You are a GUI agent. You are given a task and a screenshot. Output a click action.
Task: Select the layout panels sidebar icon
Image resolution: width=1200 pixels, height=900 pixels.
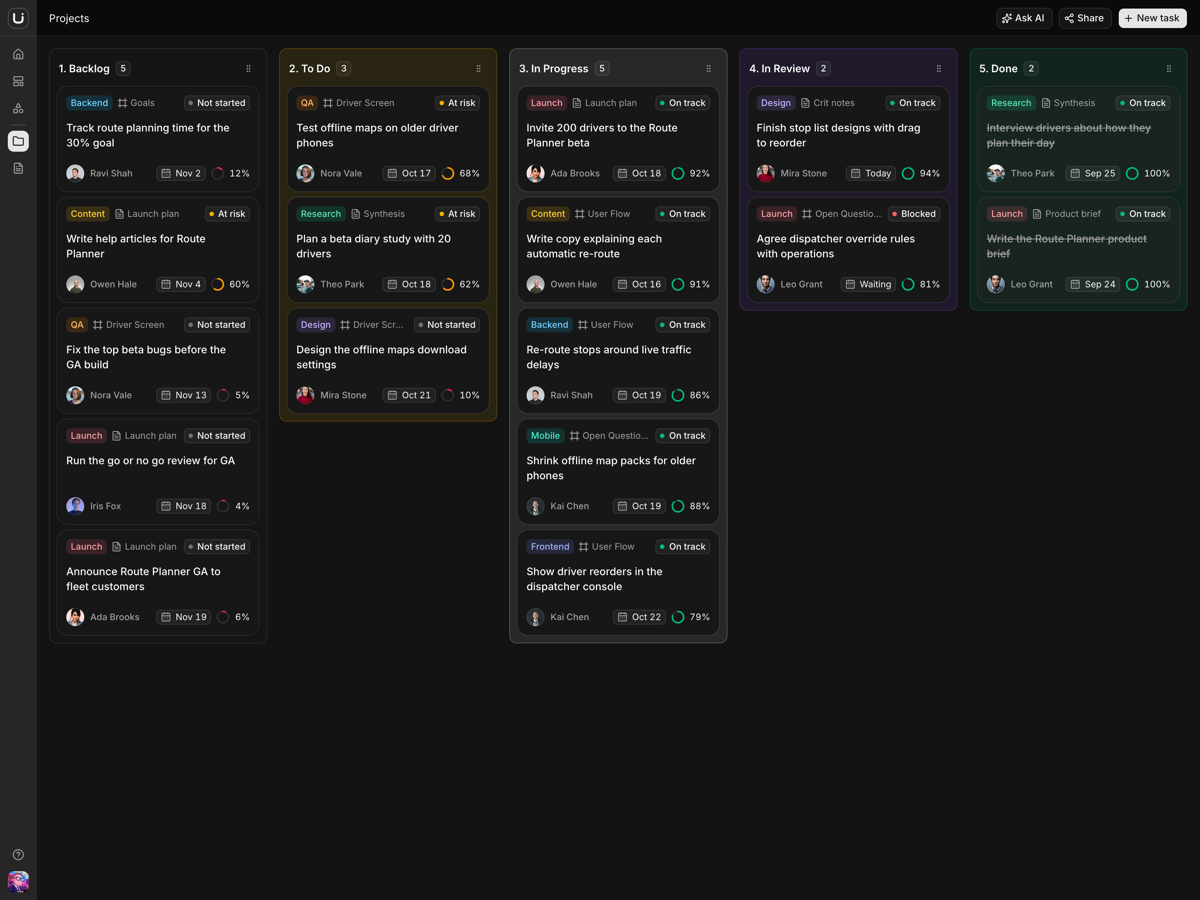click(x=18, y=81)
